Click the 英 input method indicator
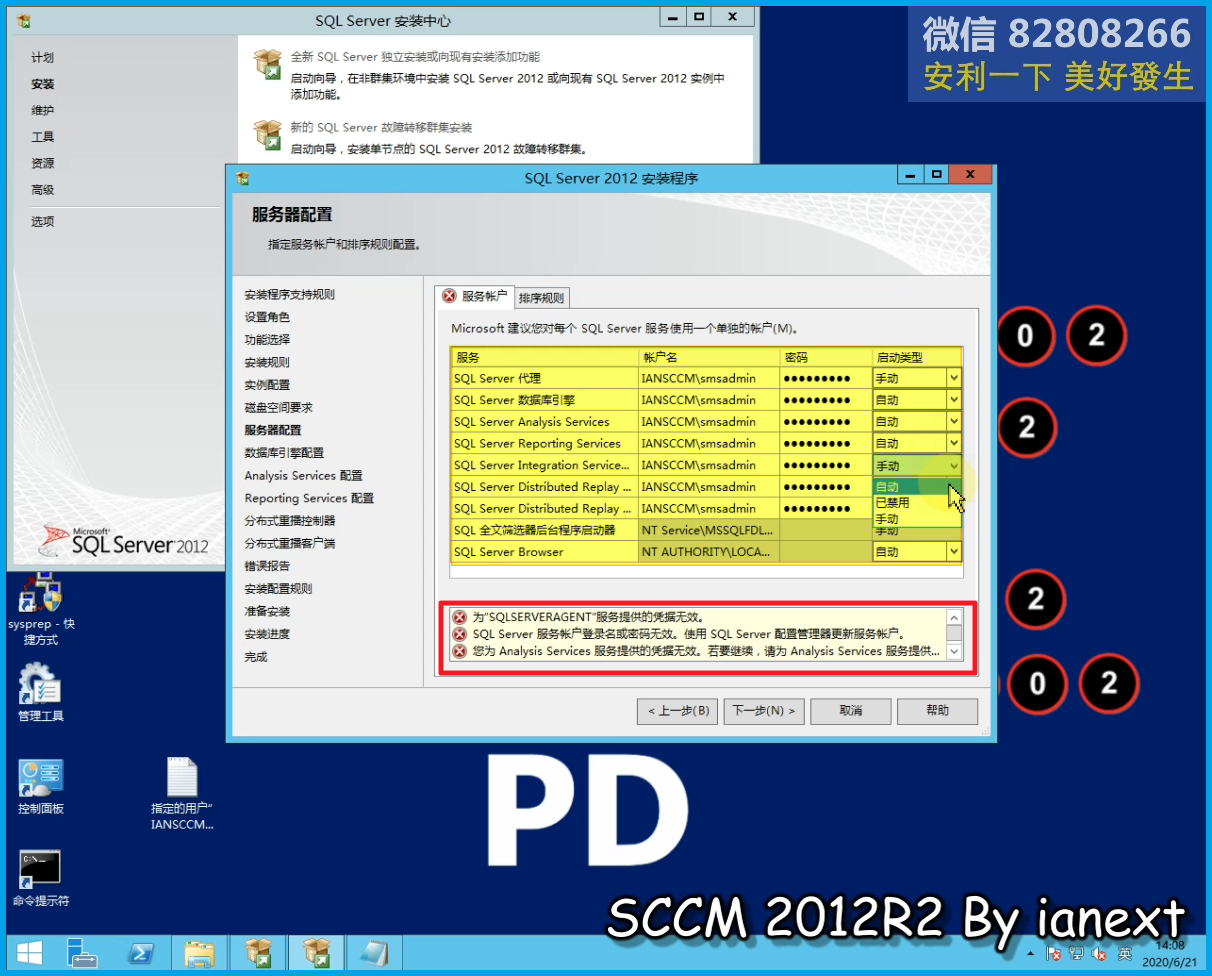The width and height of the screenshot is (1212, 976). pyautogui.click(x=1125, y=954)
